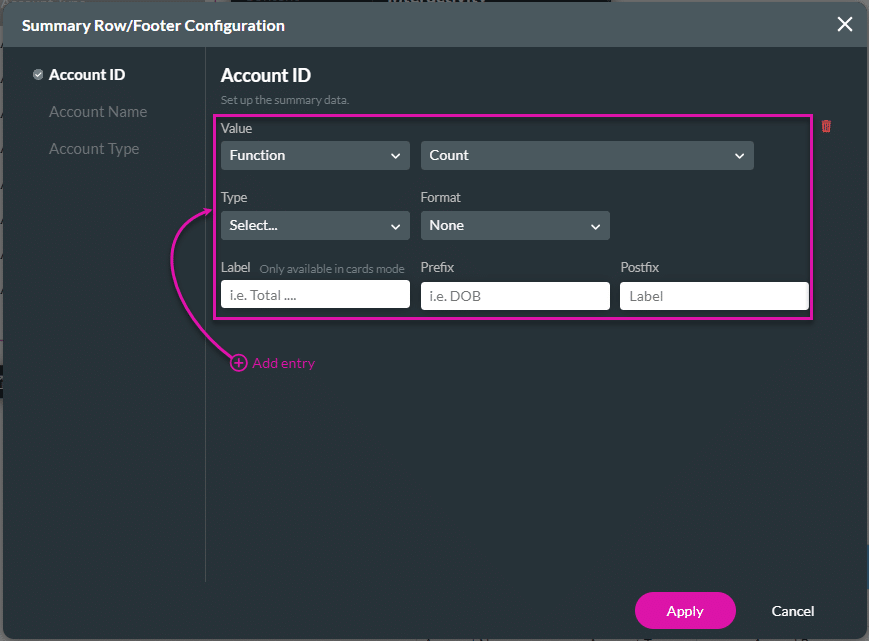The width and height of the screenshot is (869, 641).
Task: Cancel the summary row configuration
Action: [792, 611]
